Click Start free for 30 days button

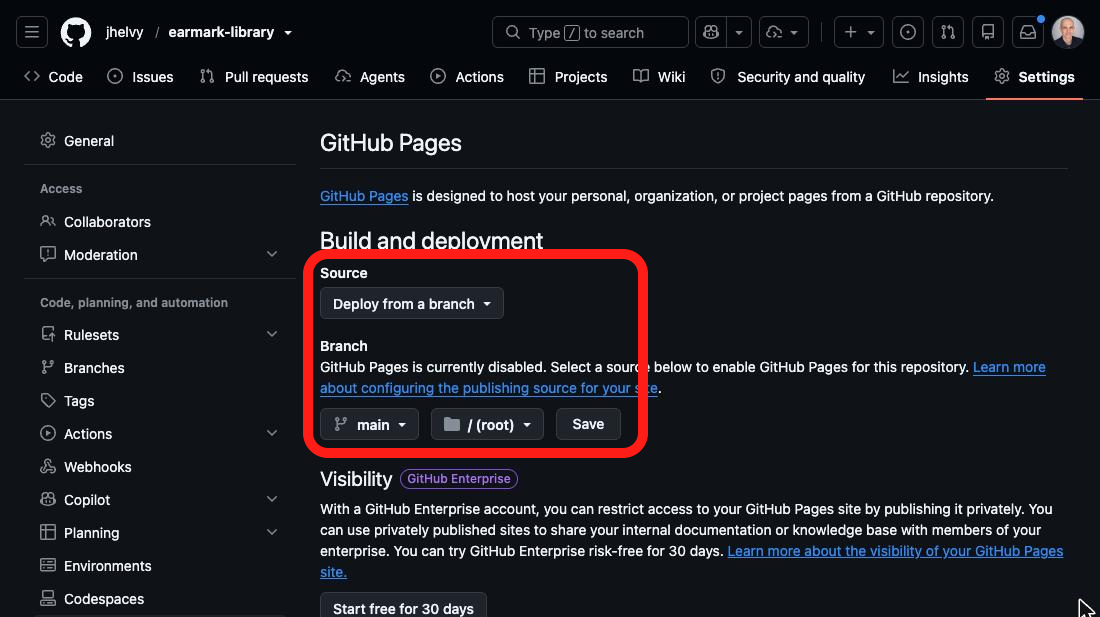coord(403,607)
